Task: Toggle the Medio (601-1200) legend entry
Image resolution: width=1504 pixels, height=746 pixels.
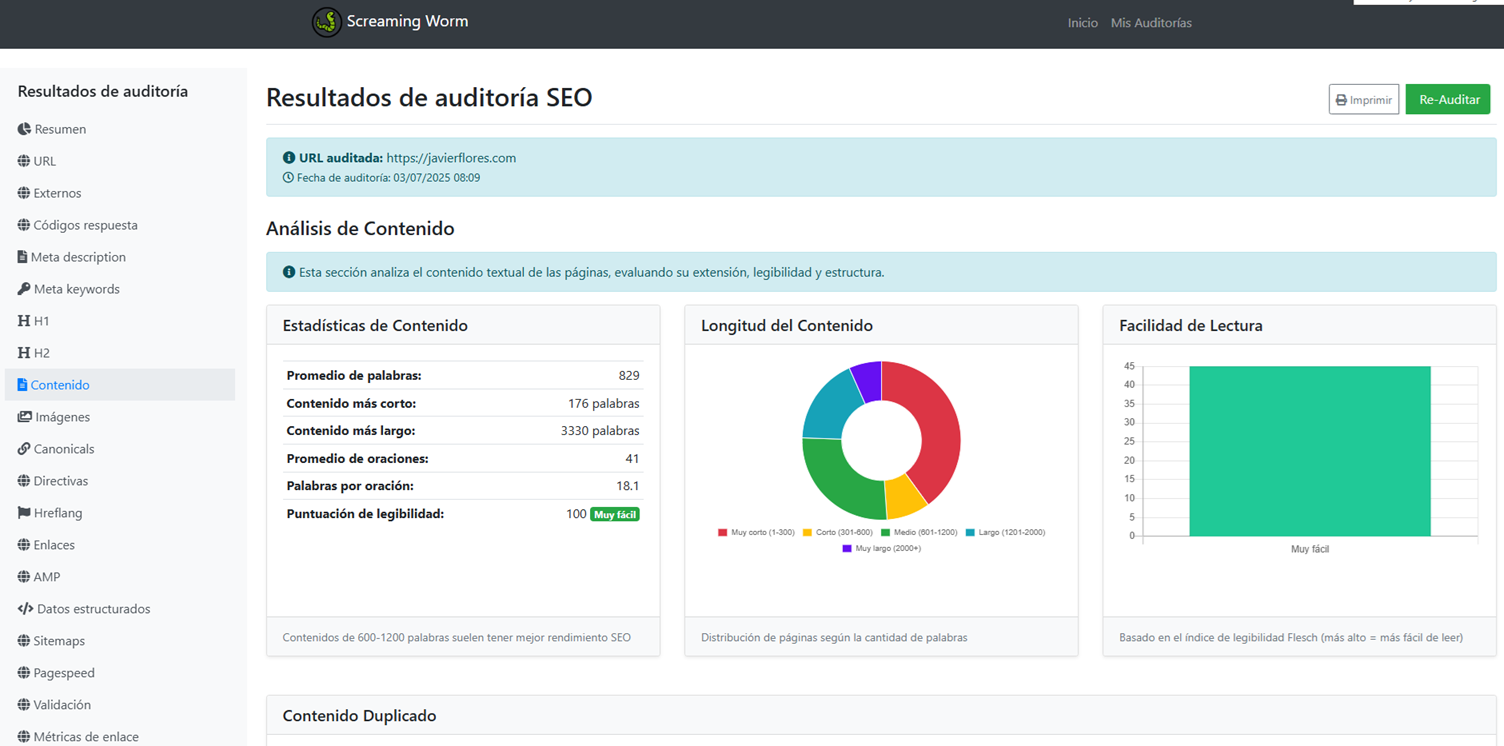Action: pos(919,533)
